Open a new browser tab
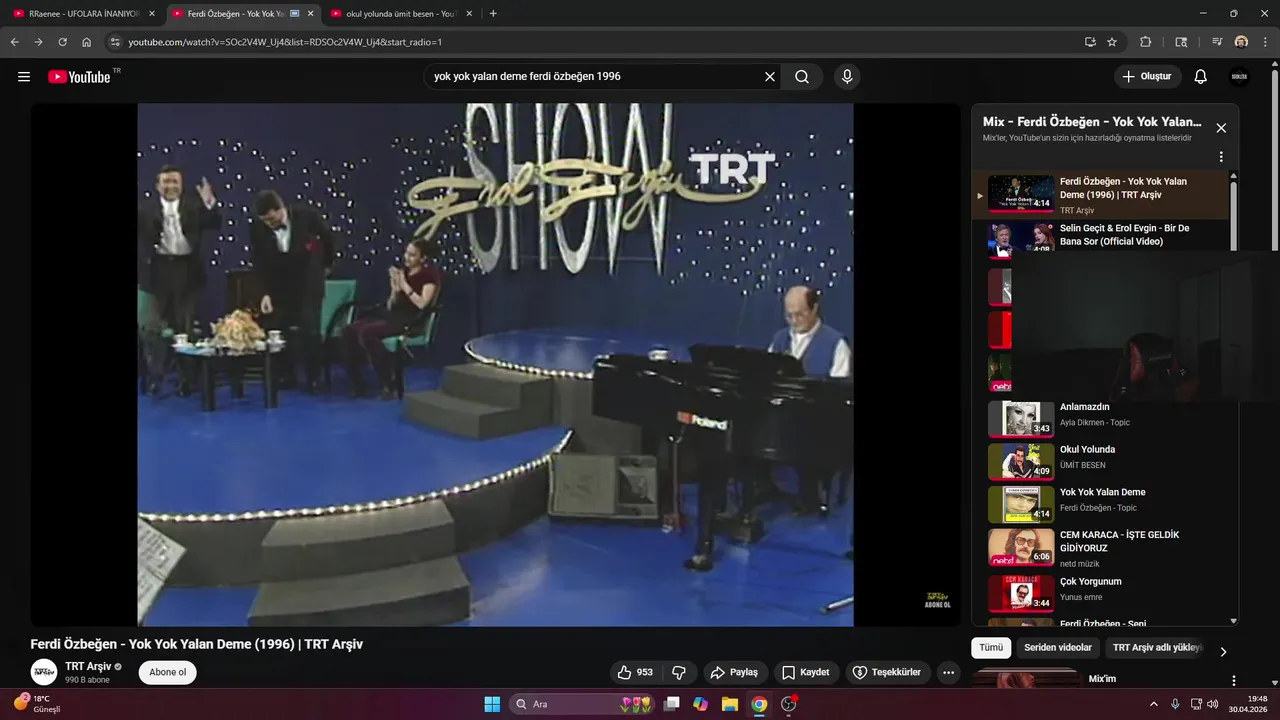The image size is (1280, 720). [x=493, y=14]
